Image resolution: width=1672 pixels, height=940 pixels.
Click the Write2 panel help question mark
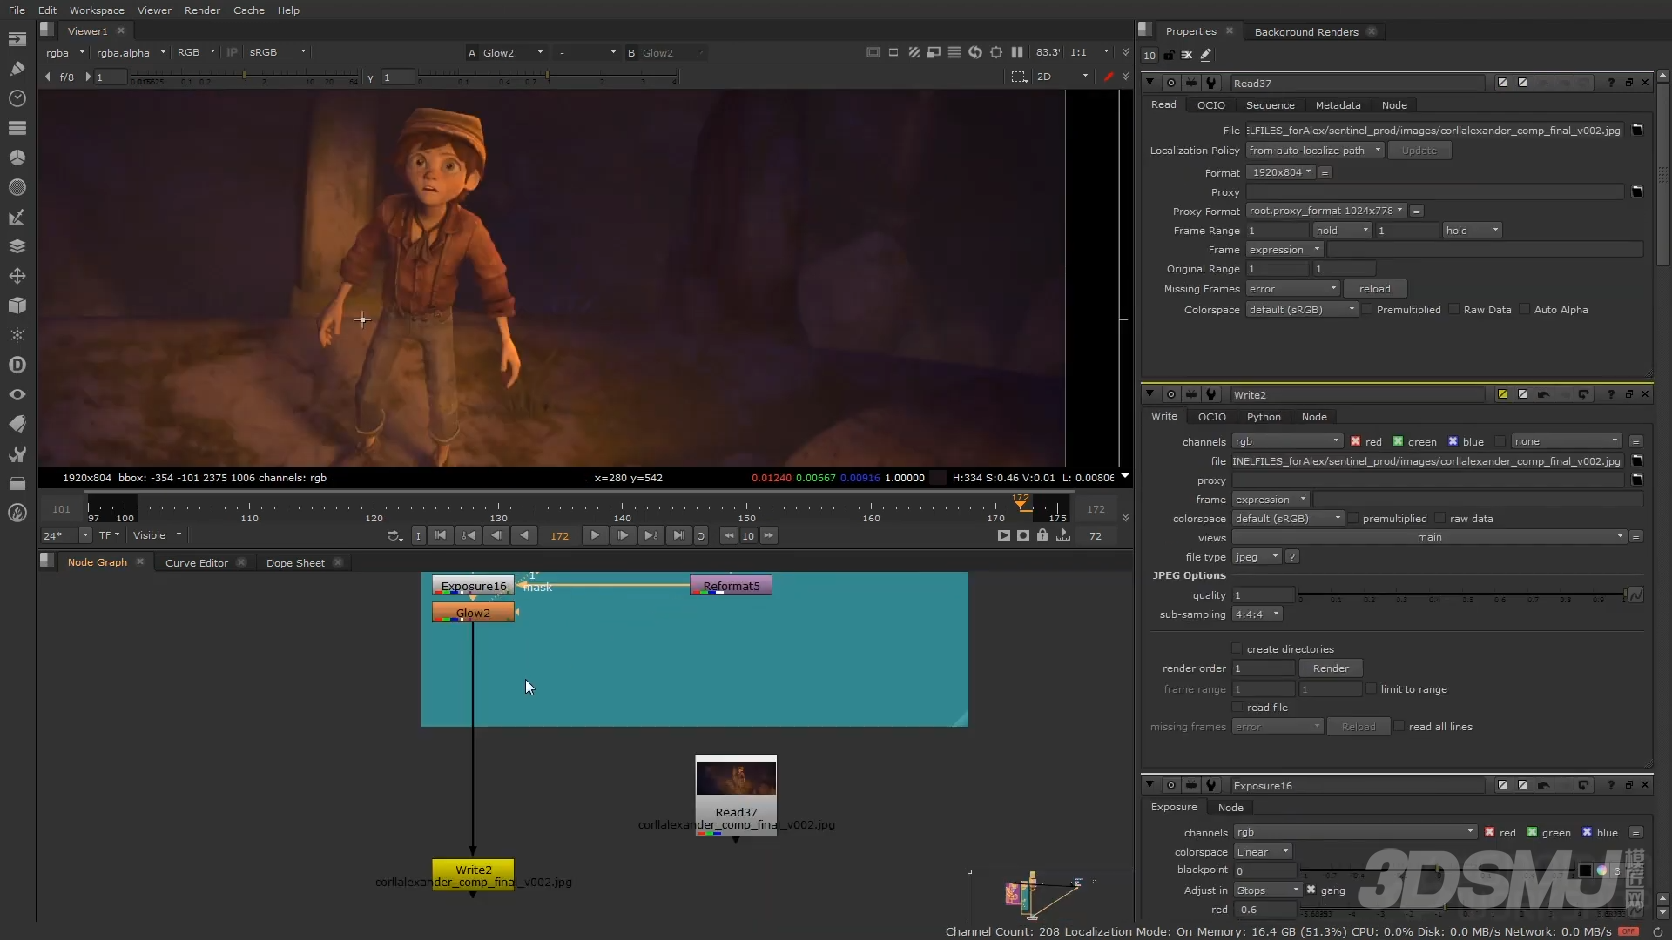point(1611,394)
